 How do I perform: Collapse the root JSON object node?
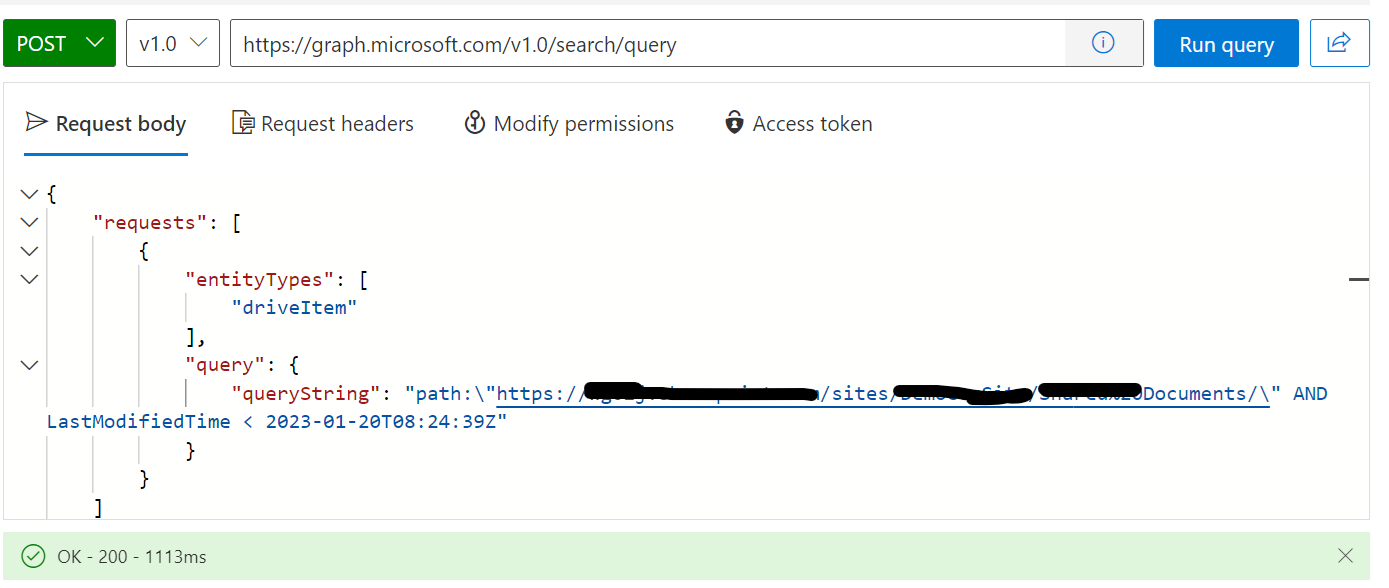29,193
